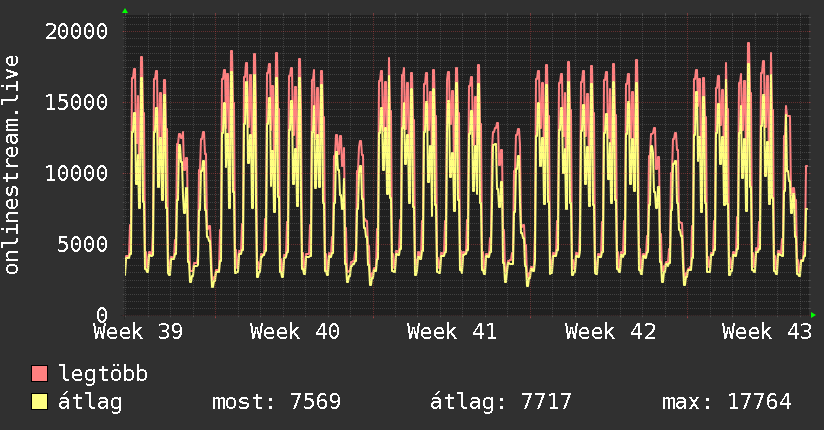Click the yellow átlag legend color swatch
The width and height of the screenshot is (824, 430).
(39, 402)
